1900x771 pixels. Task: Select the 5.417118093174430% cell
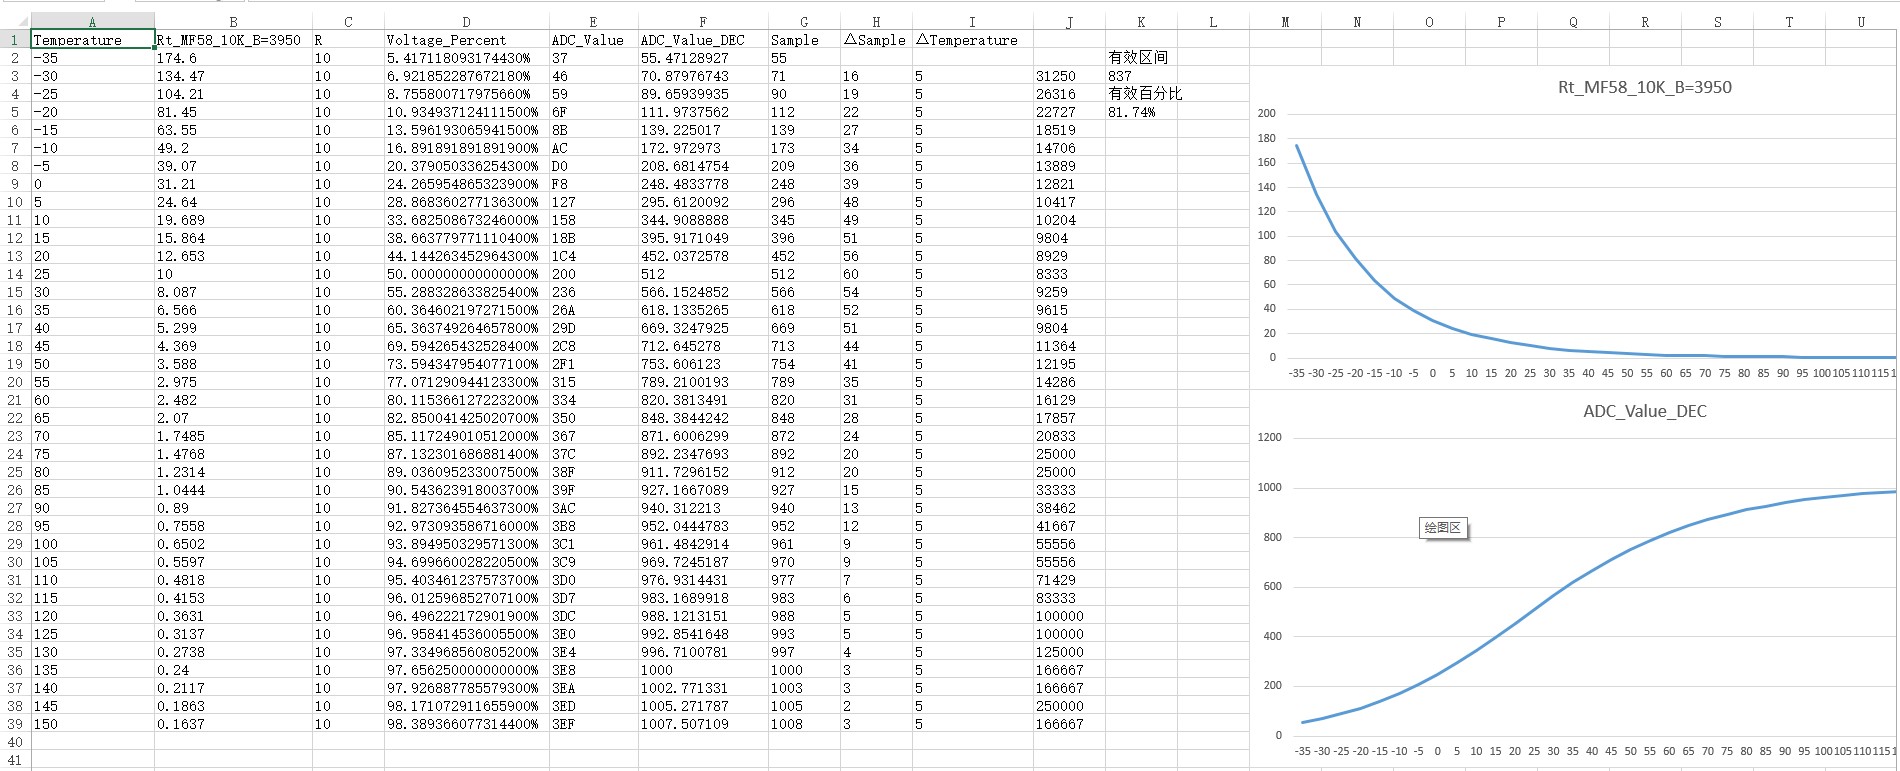point(466,58)
